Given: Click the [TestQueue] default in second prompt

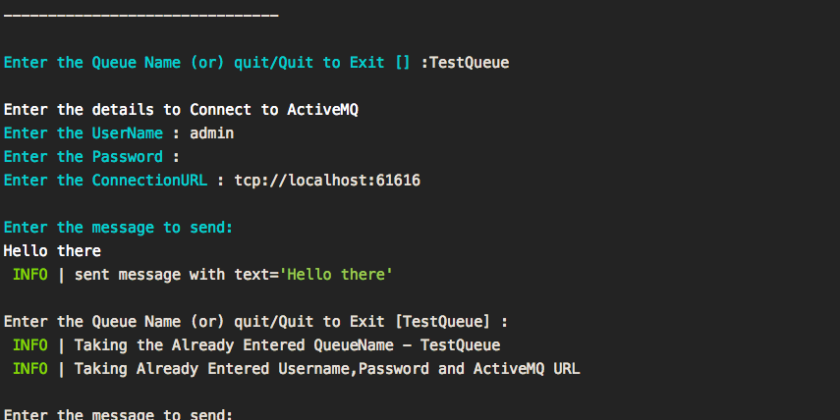Looking at the screenshot, I should tap(442, 322).
